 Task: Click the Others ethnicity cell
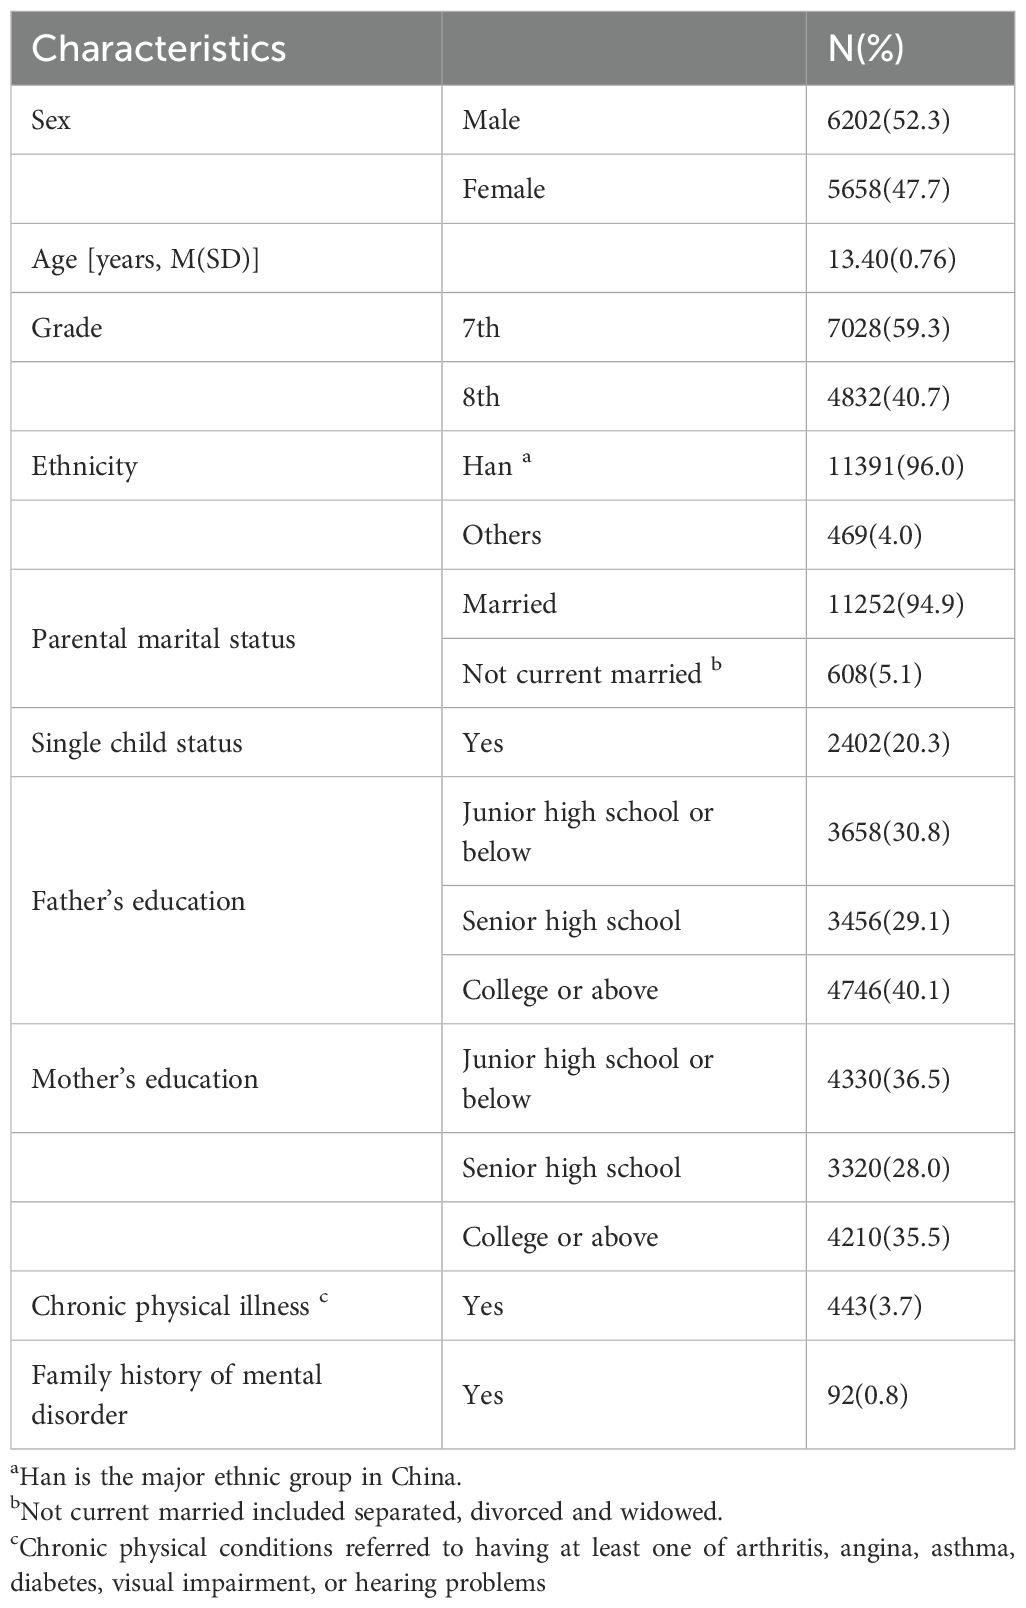click(502, 535)
